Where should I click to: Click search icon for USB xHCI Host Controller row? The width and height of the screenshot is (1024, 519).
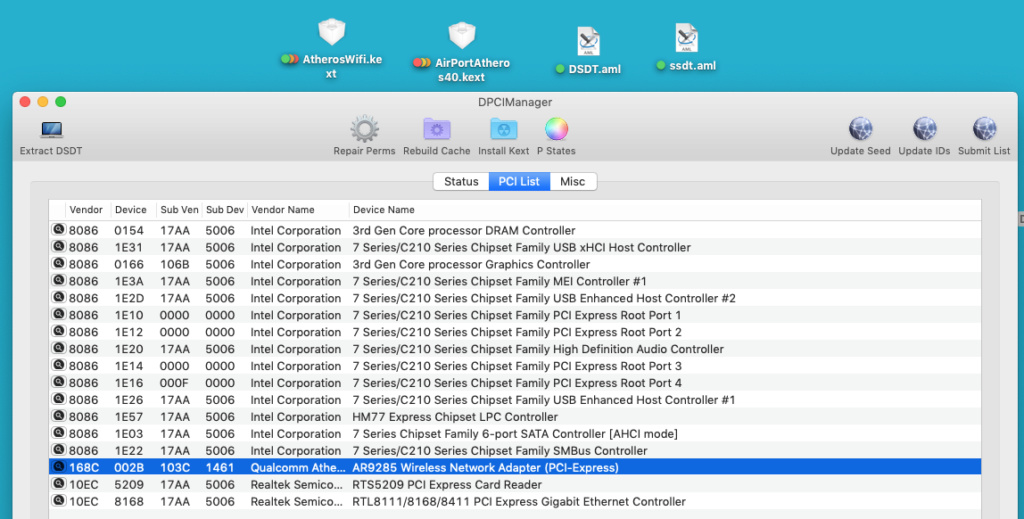pos(59,247)
